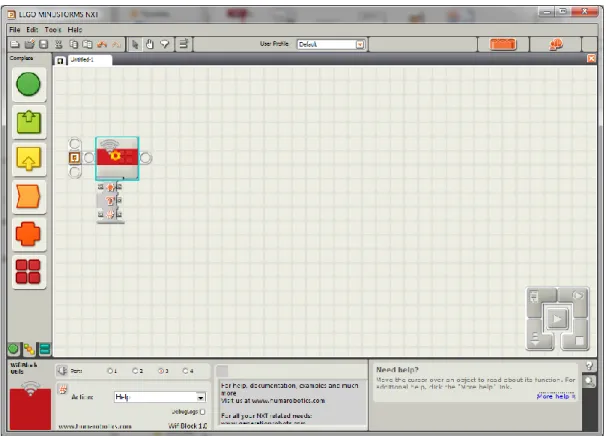Click the Create My Block toolbar icon
Screen dimensions: 606x436
(x=184, y=44)
